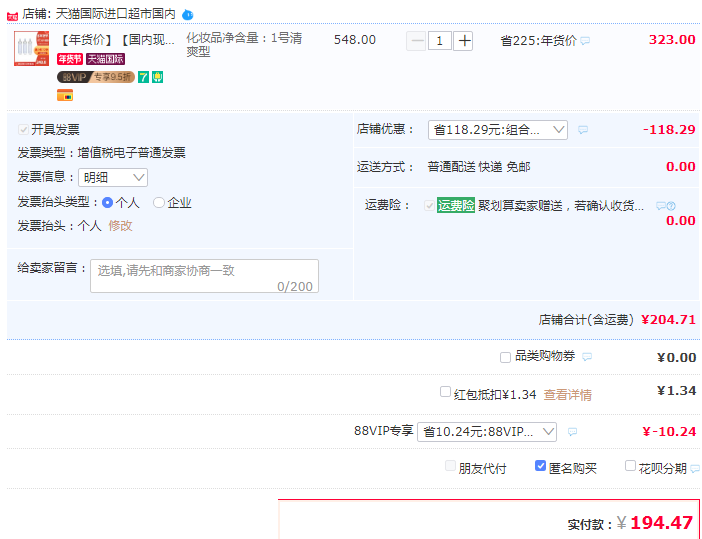The image size is (702, 539).
Task: Open the product title link 【年货价】【国内现...
Action: [117, 40]
